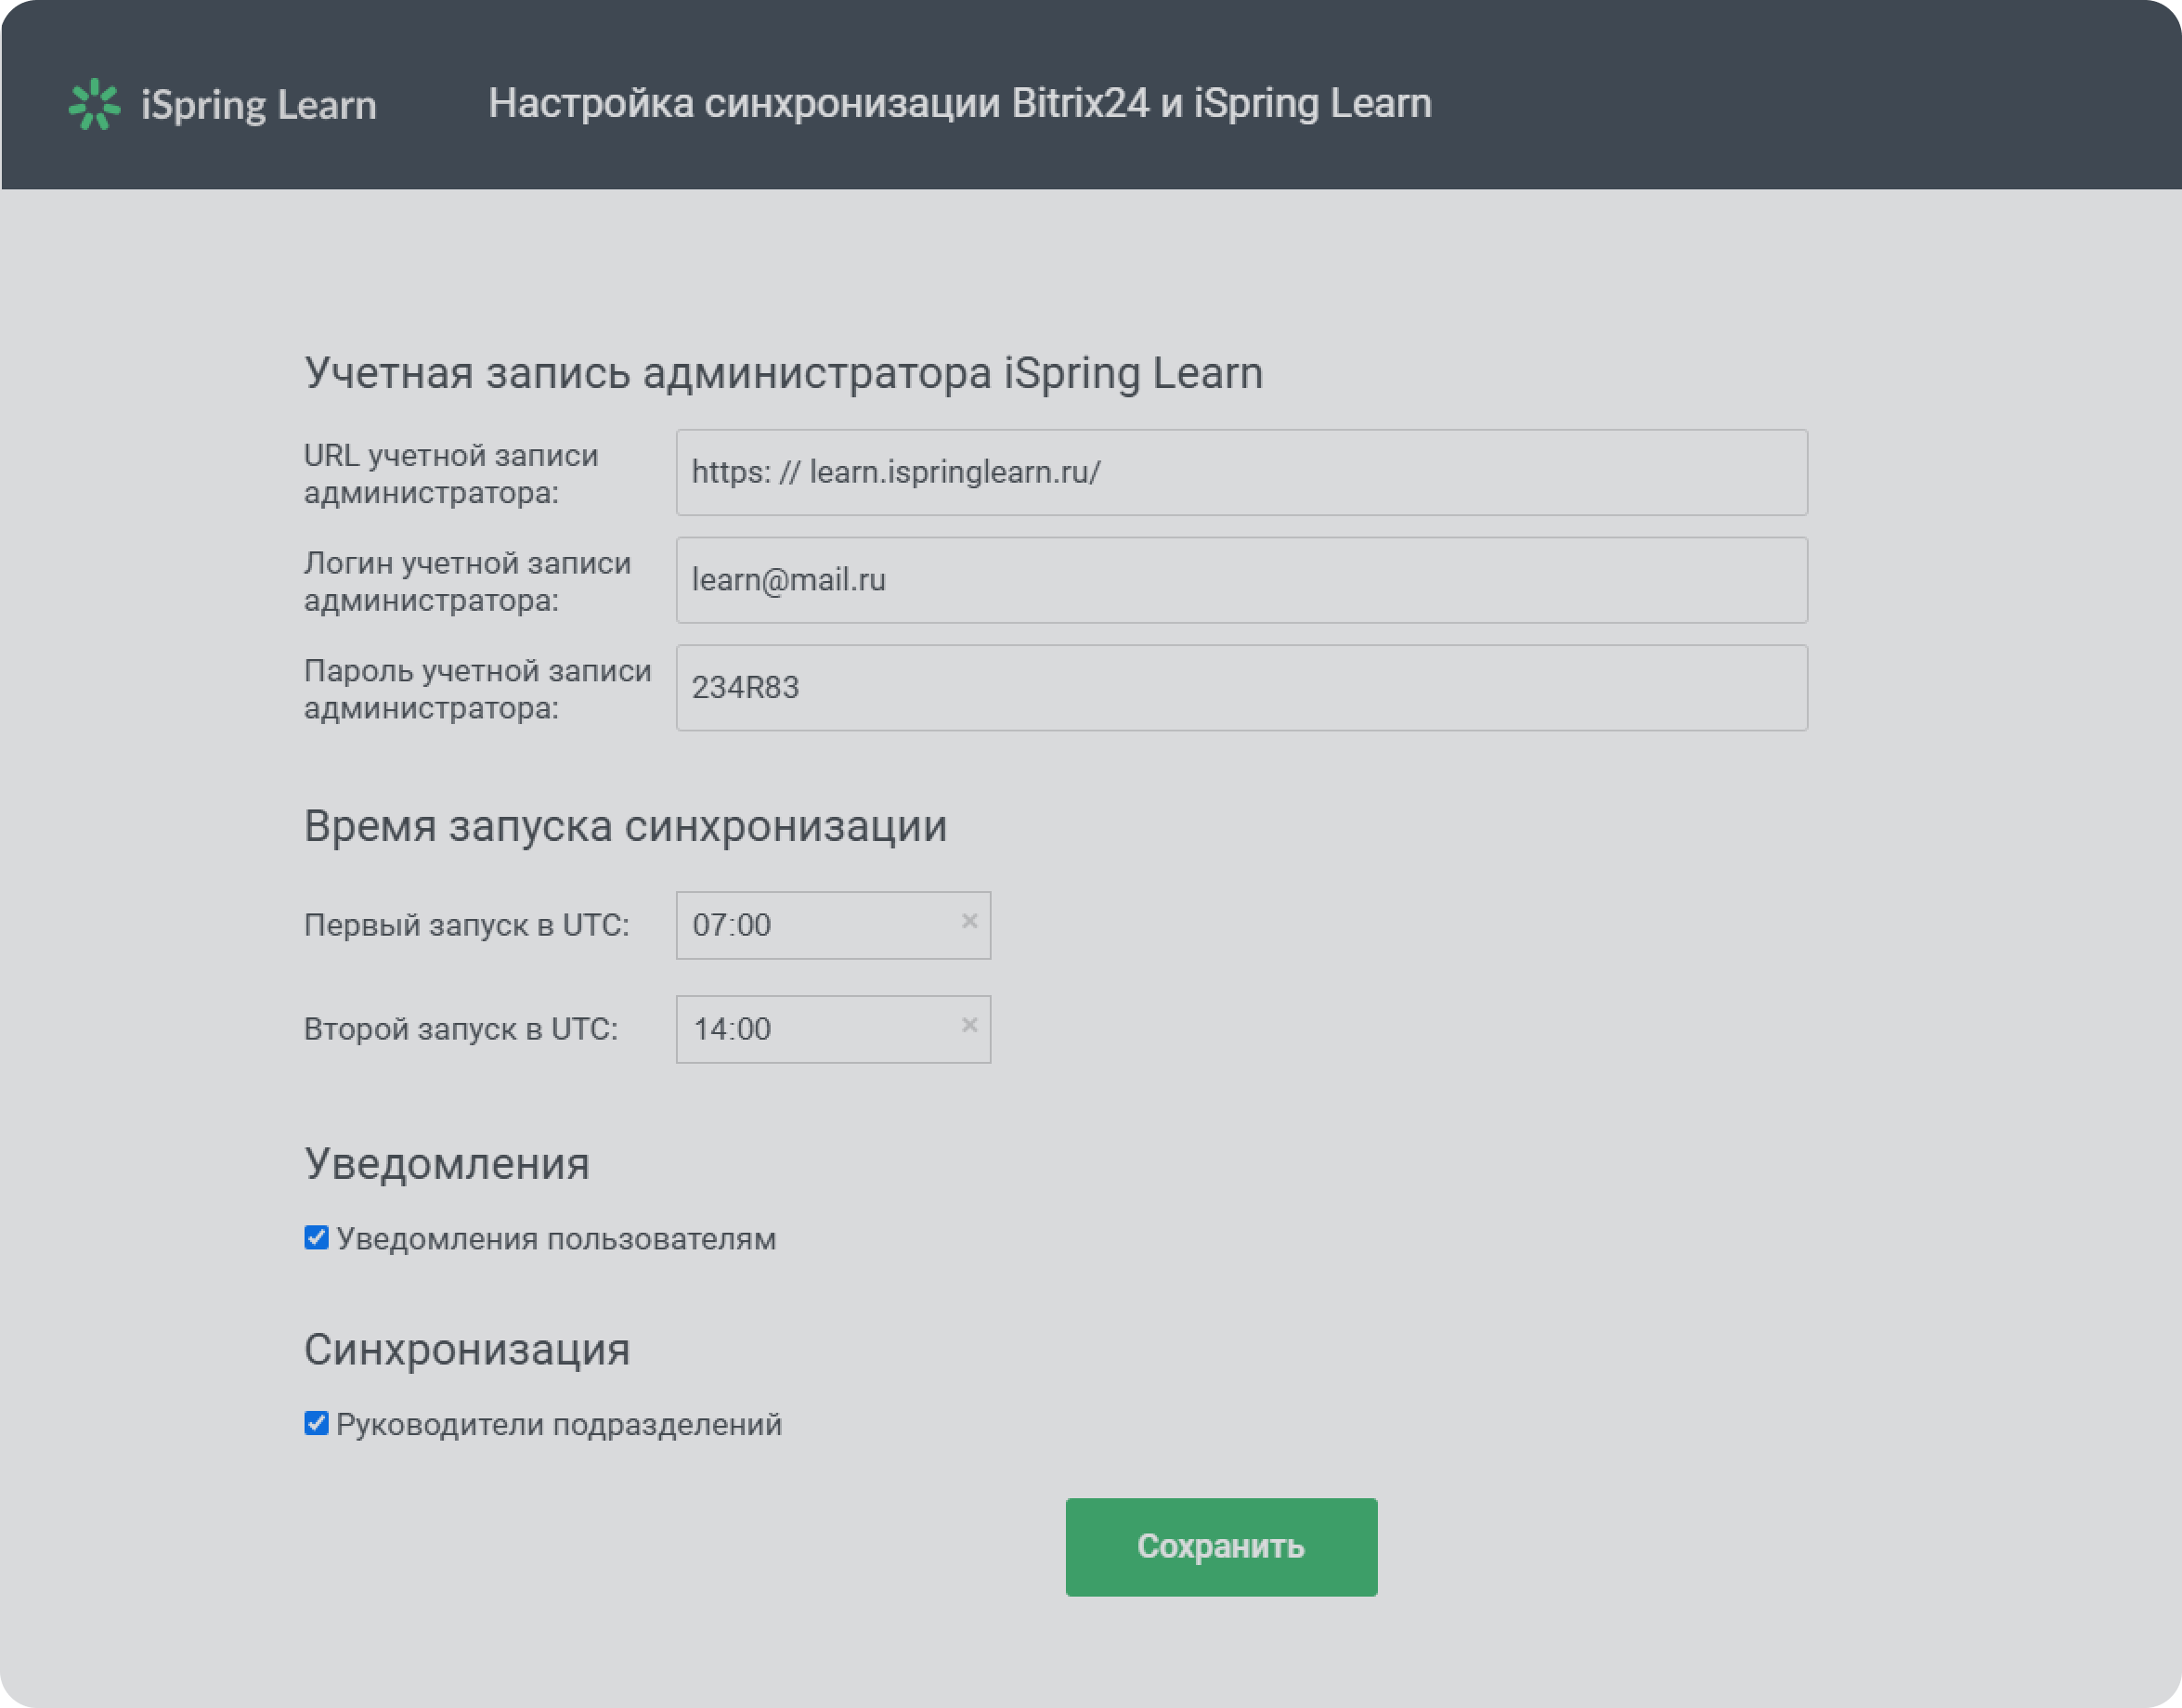
Task: Click the iSpring Learn logo icon
Action: pyautogui.click(x=94, y=104)
